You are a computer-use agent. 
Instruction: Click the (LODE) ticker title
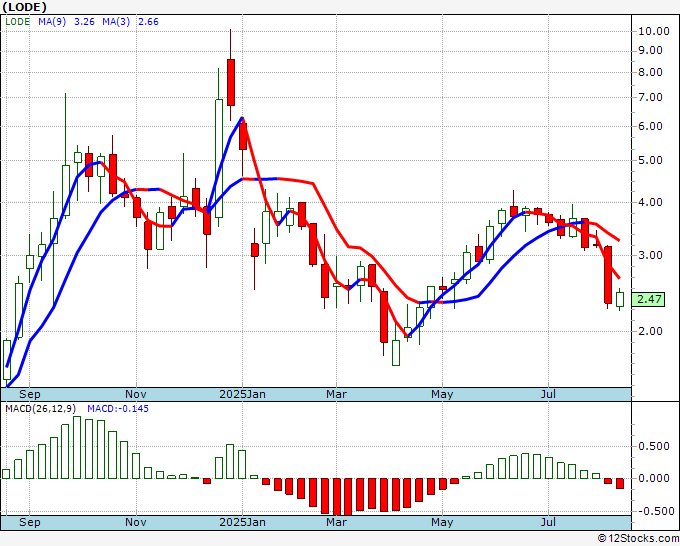[24, 7]
